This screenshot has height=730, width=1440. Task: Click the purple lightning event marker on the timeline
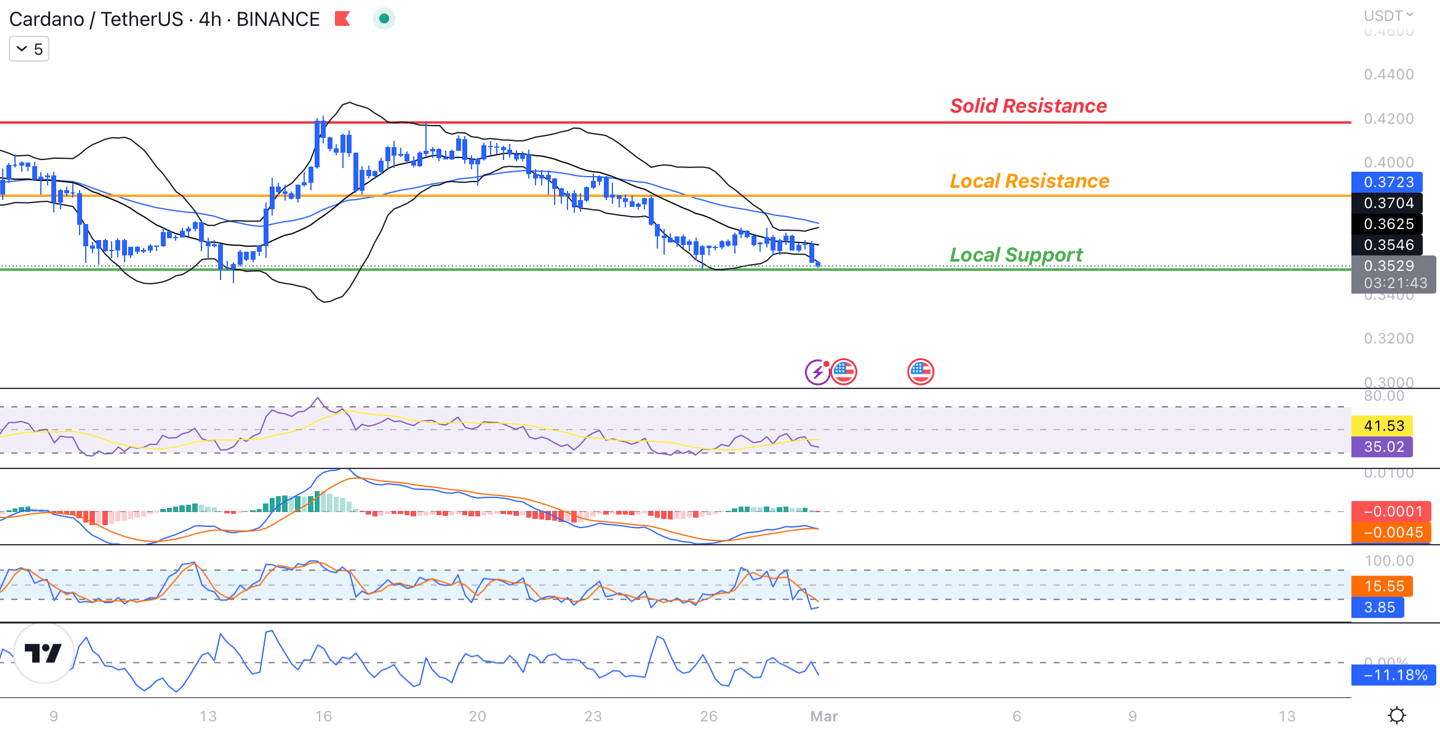coord(818,371)
